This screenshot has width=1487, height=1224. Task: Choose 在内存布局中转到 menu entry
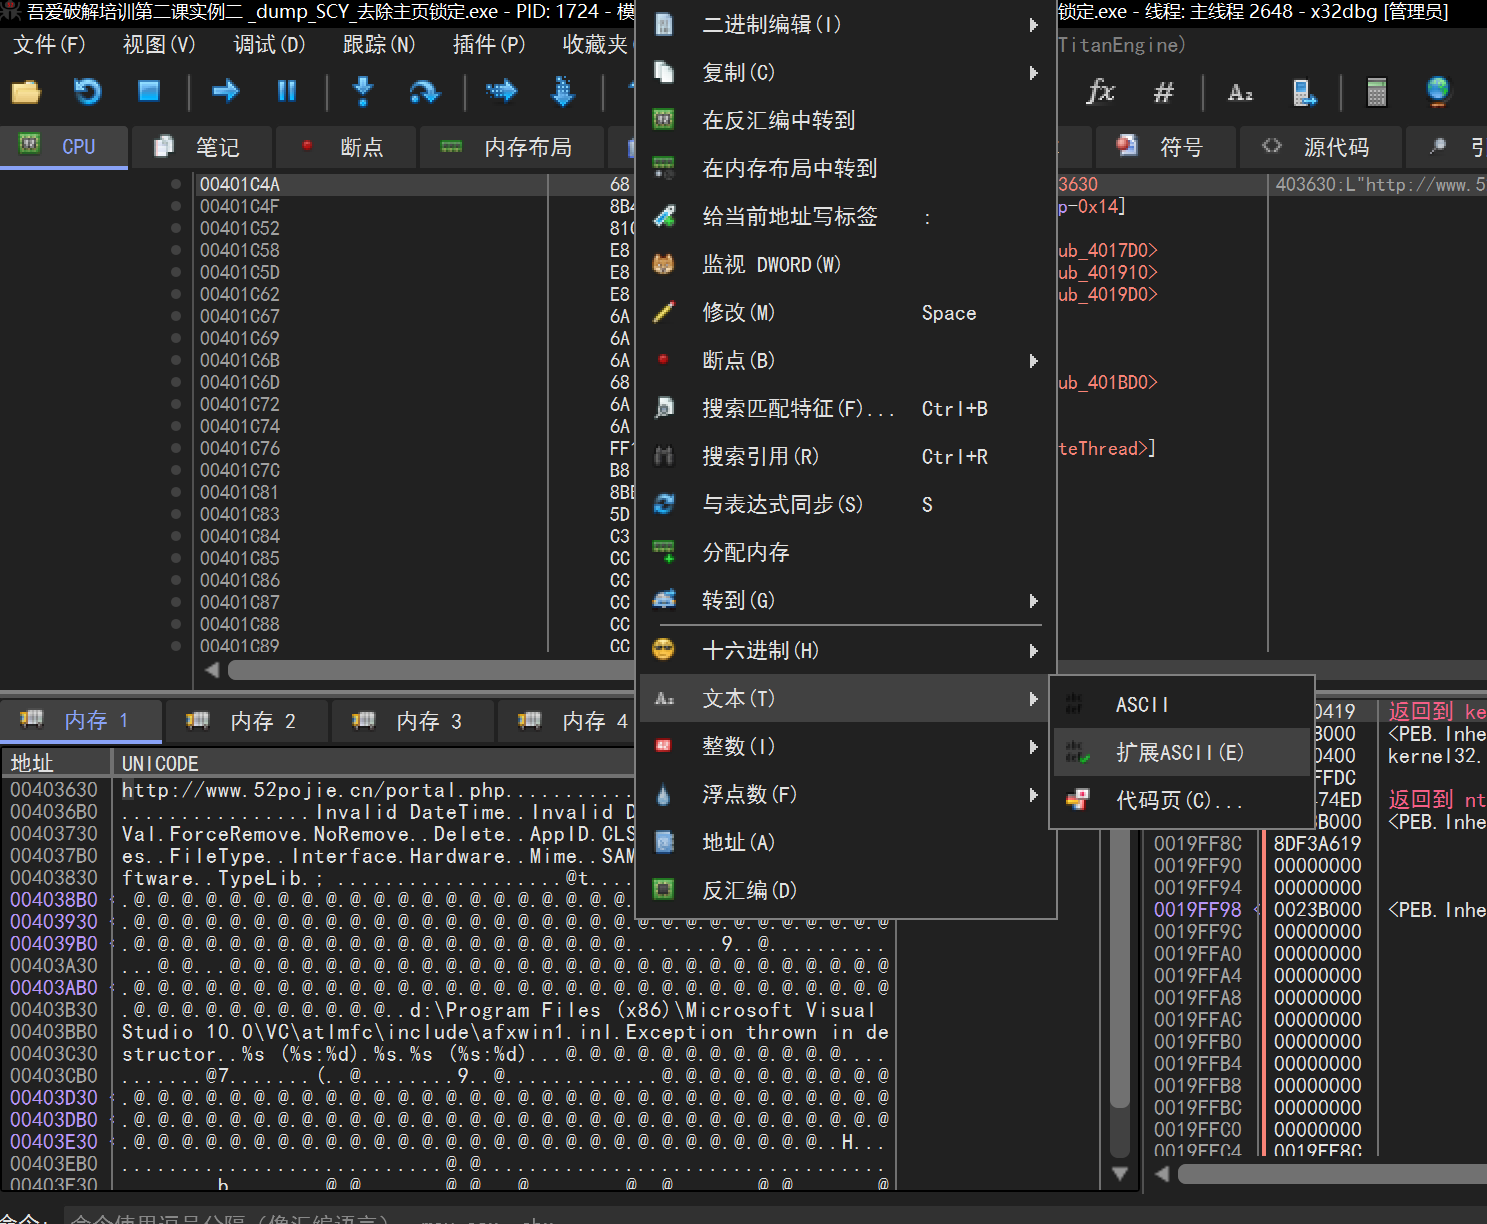pos(846,168)
